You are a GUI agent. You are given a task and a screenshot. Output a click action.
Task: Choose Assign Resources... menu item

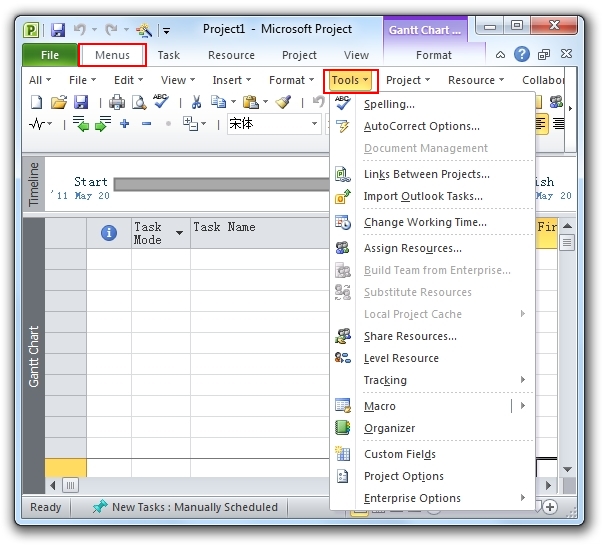coord(433,248)
